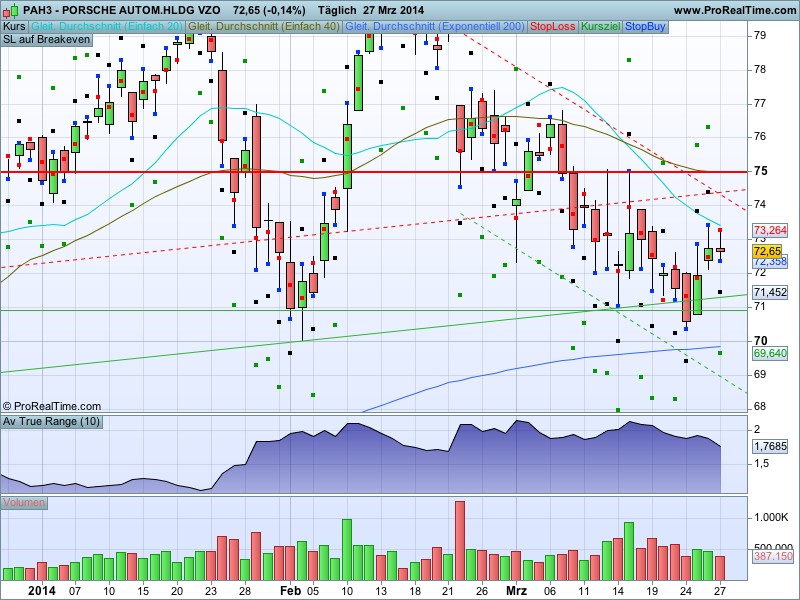Click the date '27 Mrz 2014' in title

pyautogui.click(x=393, y=10)
